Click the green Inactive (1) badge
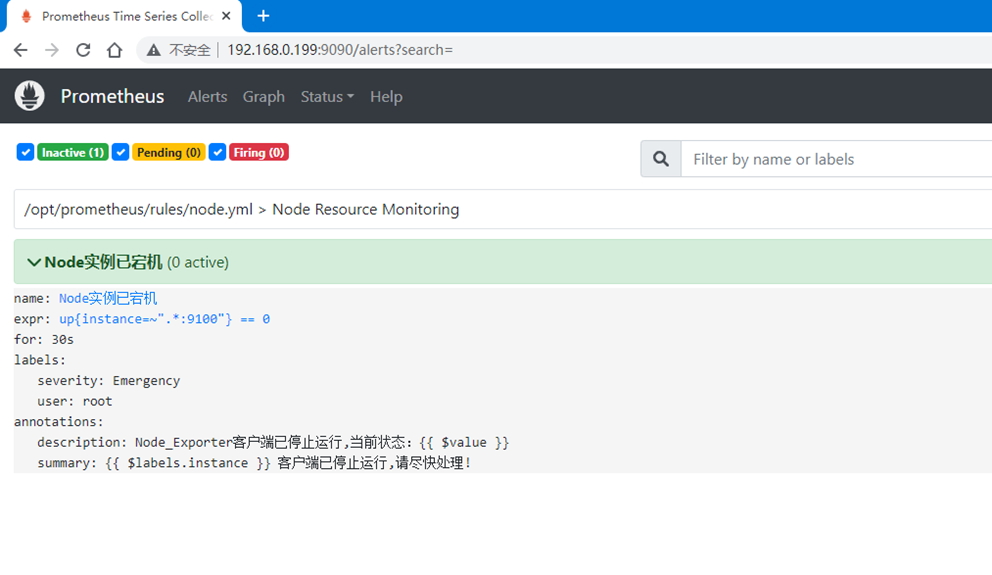Screen dimensions: 992x575 (73, 152)
